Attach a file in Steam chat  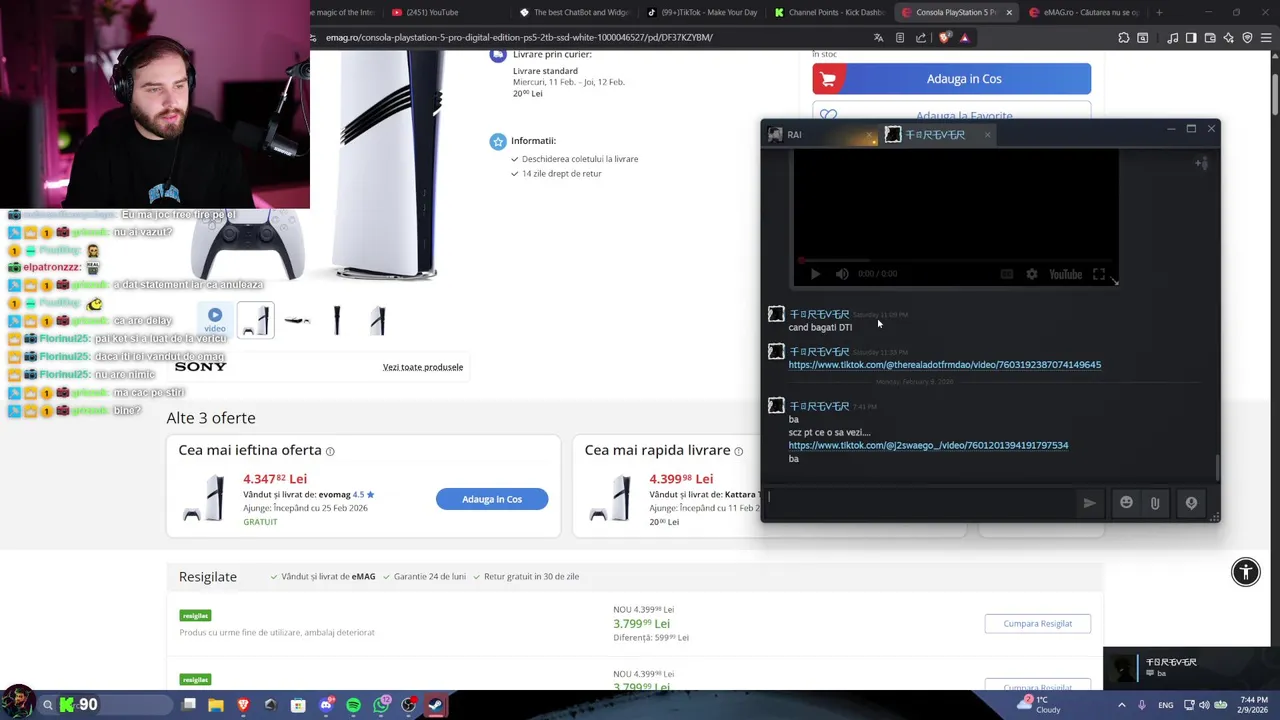pos(1154,503)
